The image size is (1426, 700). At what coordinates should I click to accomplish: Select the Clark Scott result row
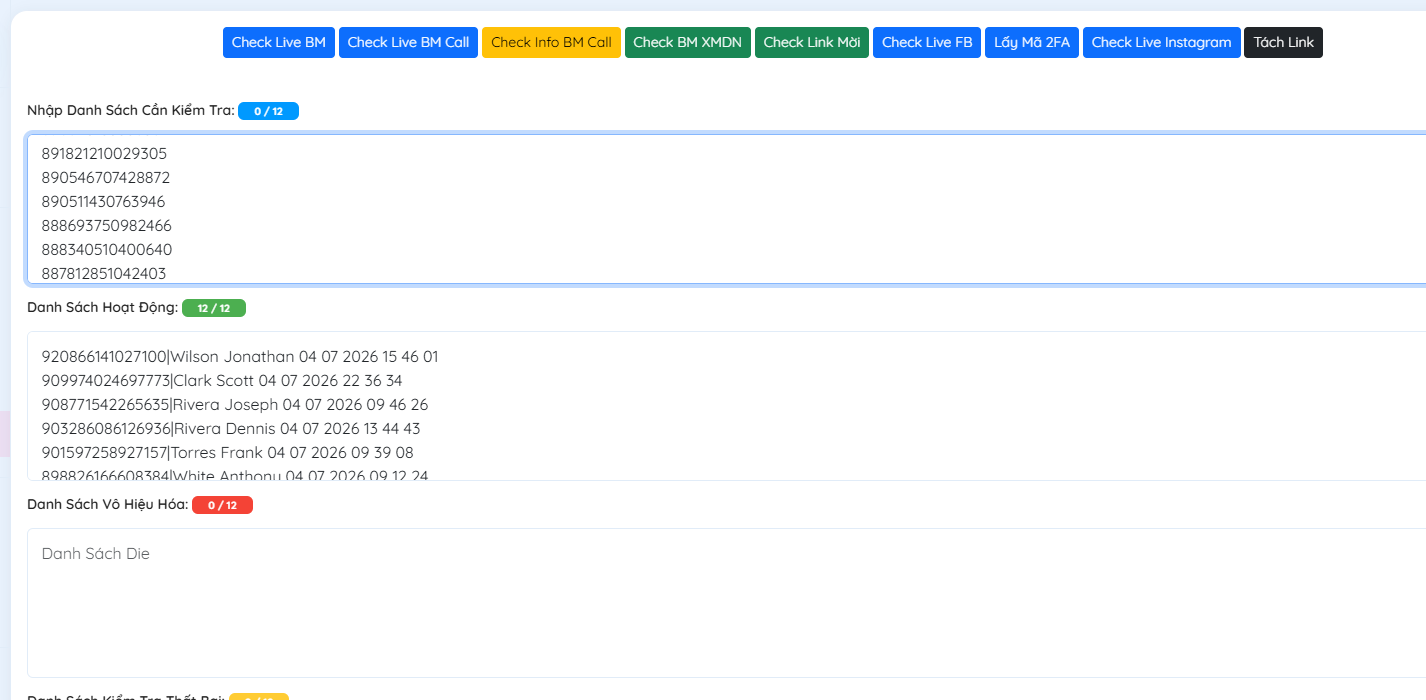221,381
